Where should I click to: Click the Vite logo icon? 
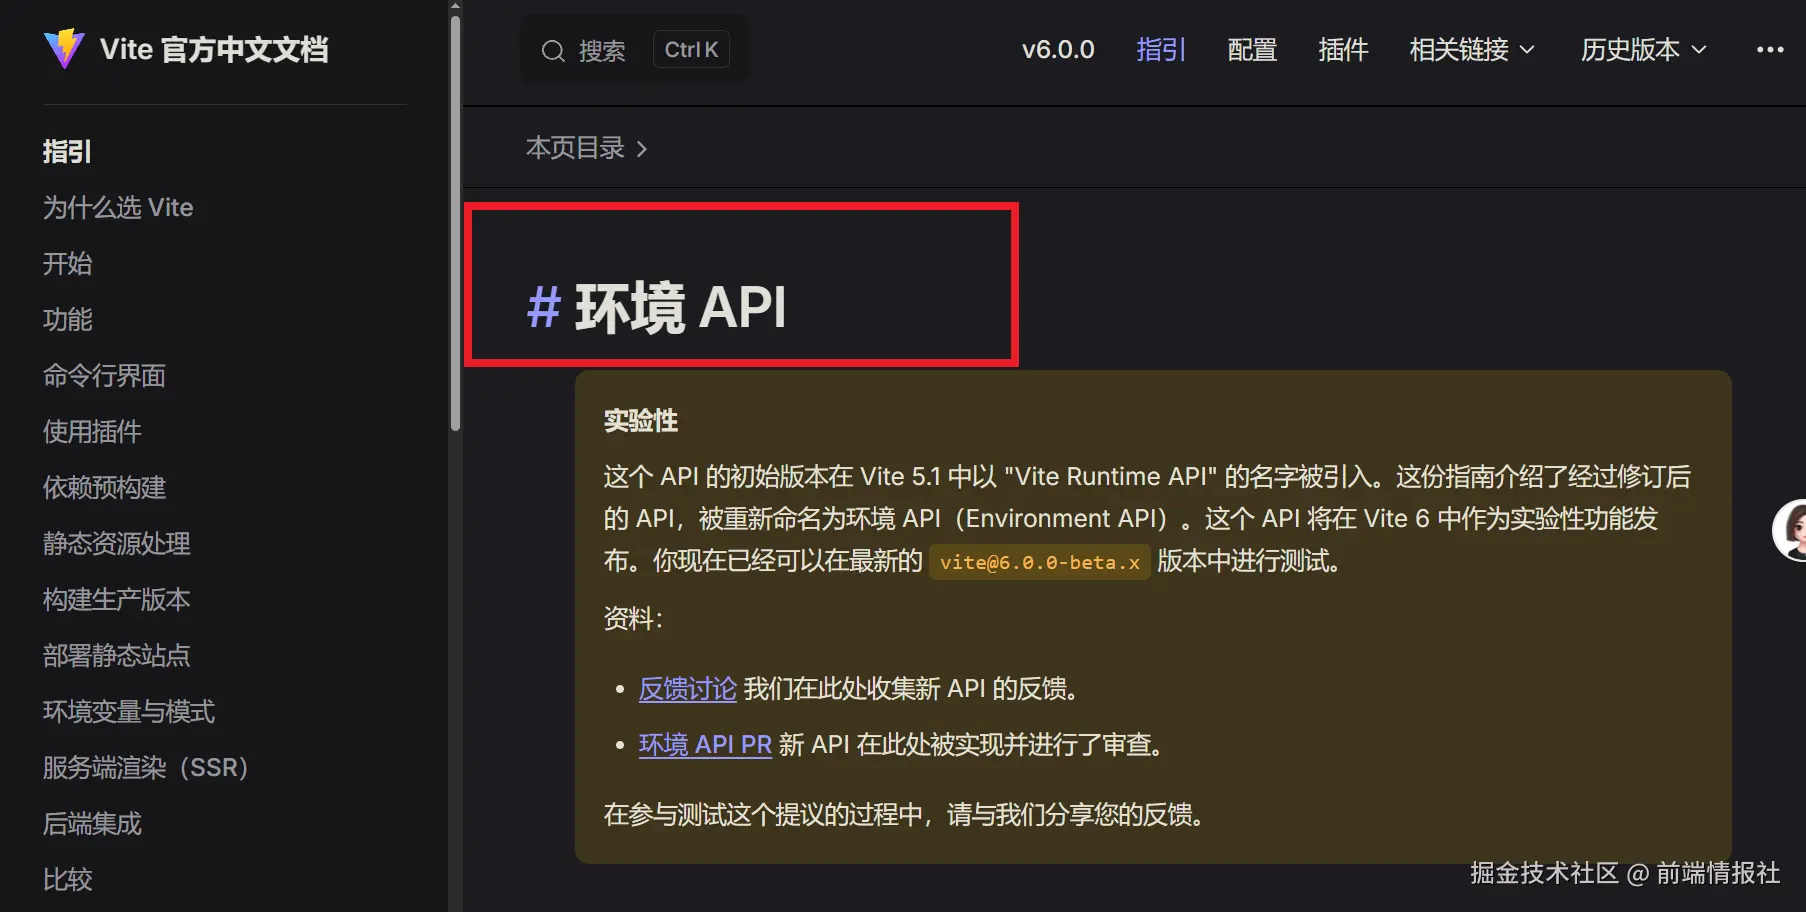[63, 48]
